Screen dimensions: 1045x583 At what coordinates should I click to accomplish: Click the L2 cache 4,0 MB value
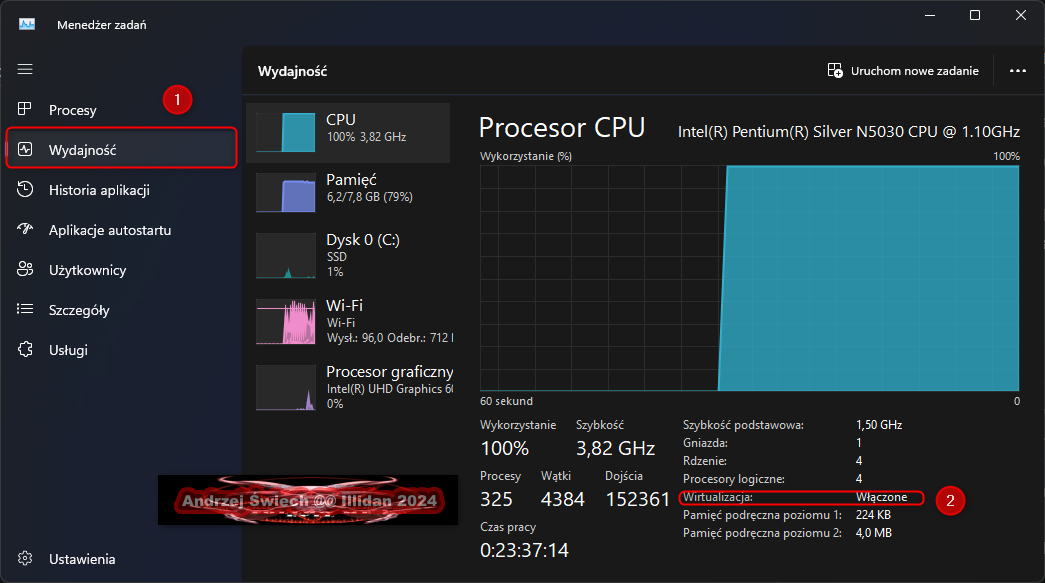pyautogui.click(x=873, y=533)
